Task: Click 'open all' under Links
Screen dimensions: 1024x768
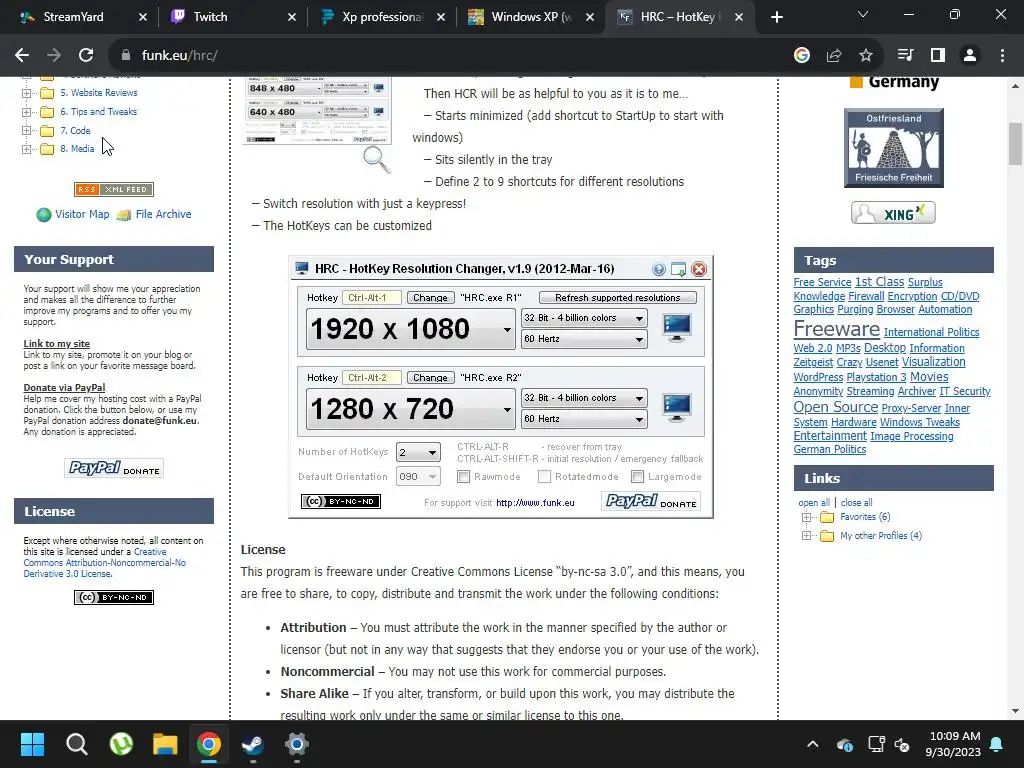Action: (x=814, y=502)
